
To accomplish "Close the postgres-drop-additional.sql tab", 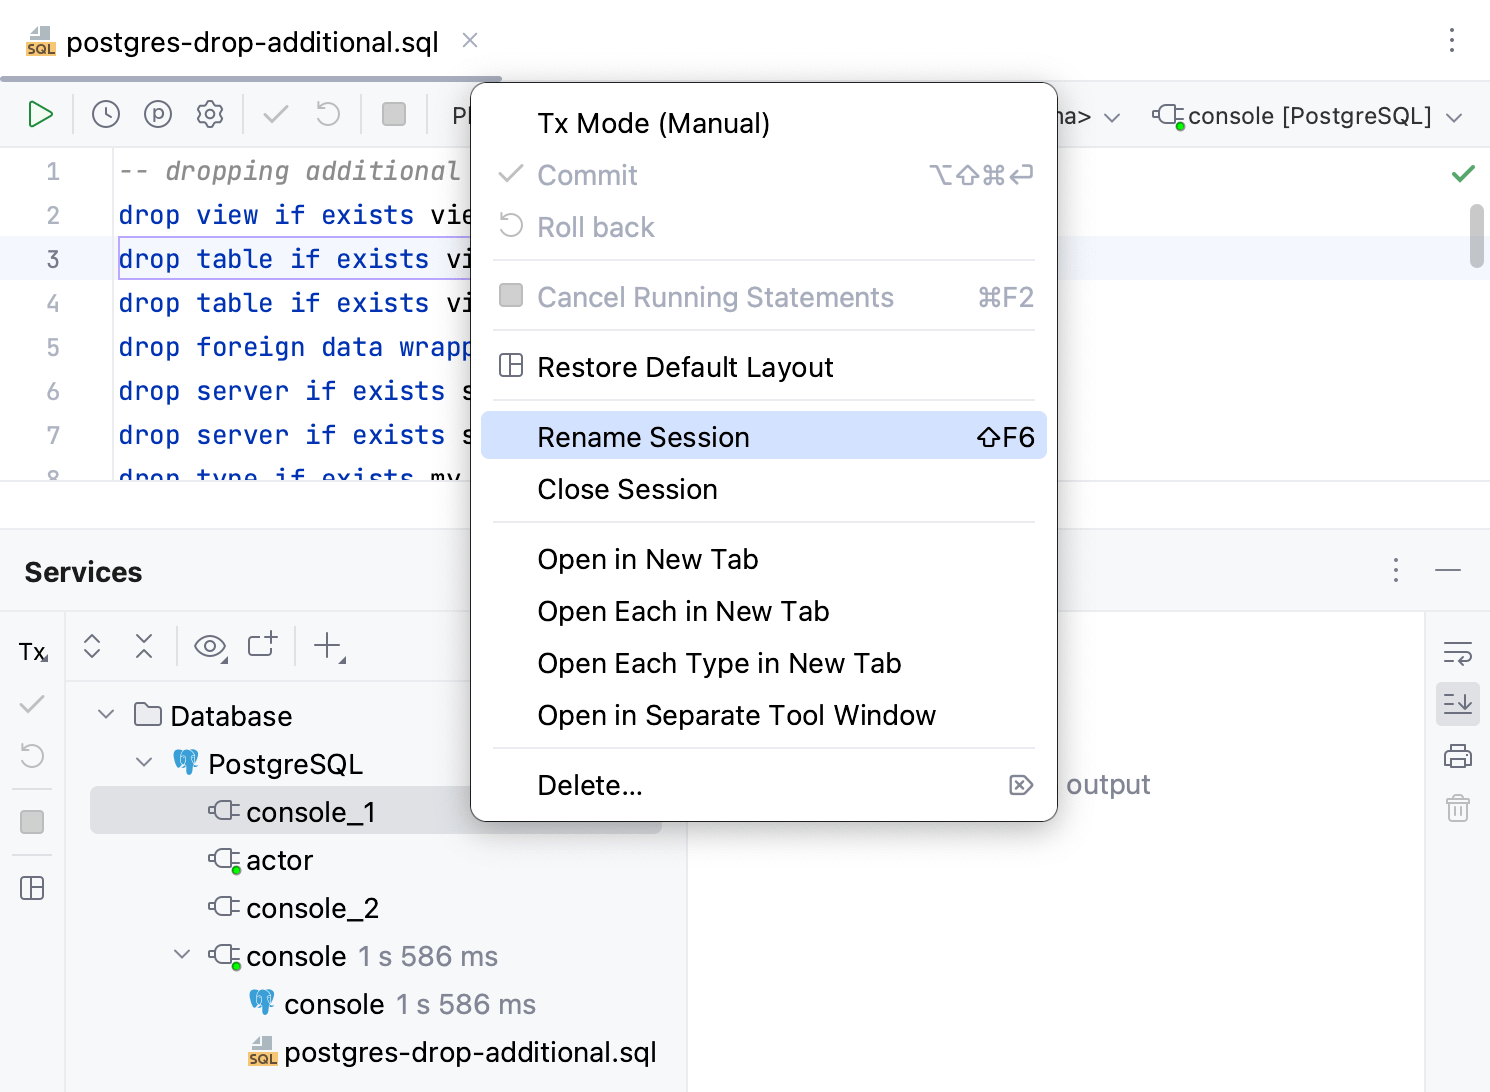I will click(470, 41).
